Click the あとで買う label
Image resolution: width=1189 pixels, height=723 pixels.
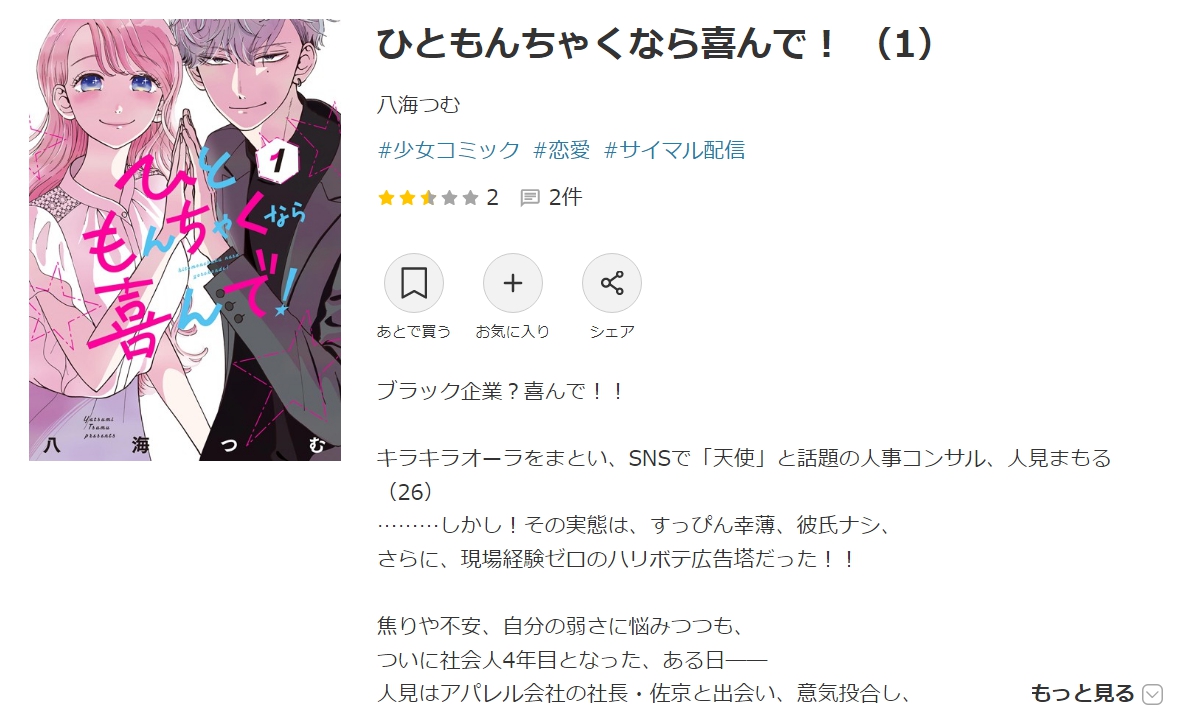click(413, 332)
